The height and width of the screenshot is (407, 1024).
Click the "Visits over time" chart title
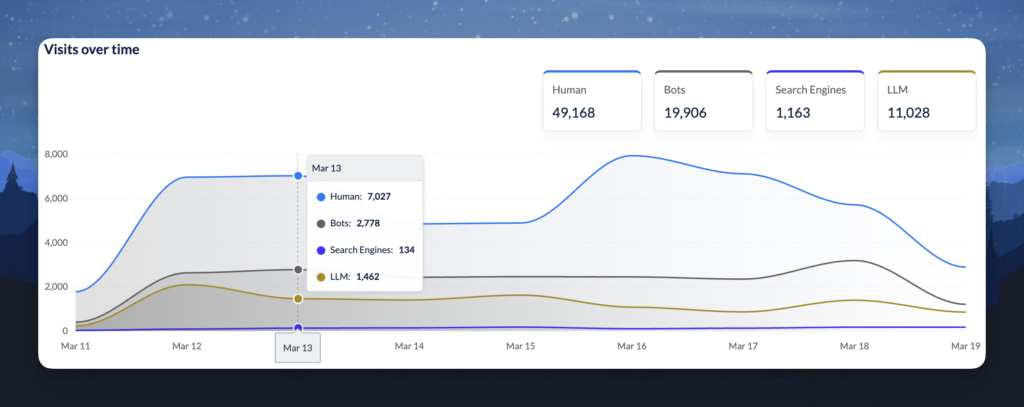[x=91, y=49]
